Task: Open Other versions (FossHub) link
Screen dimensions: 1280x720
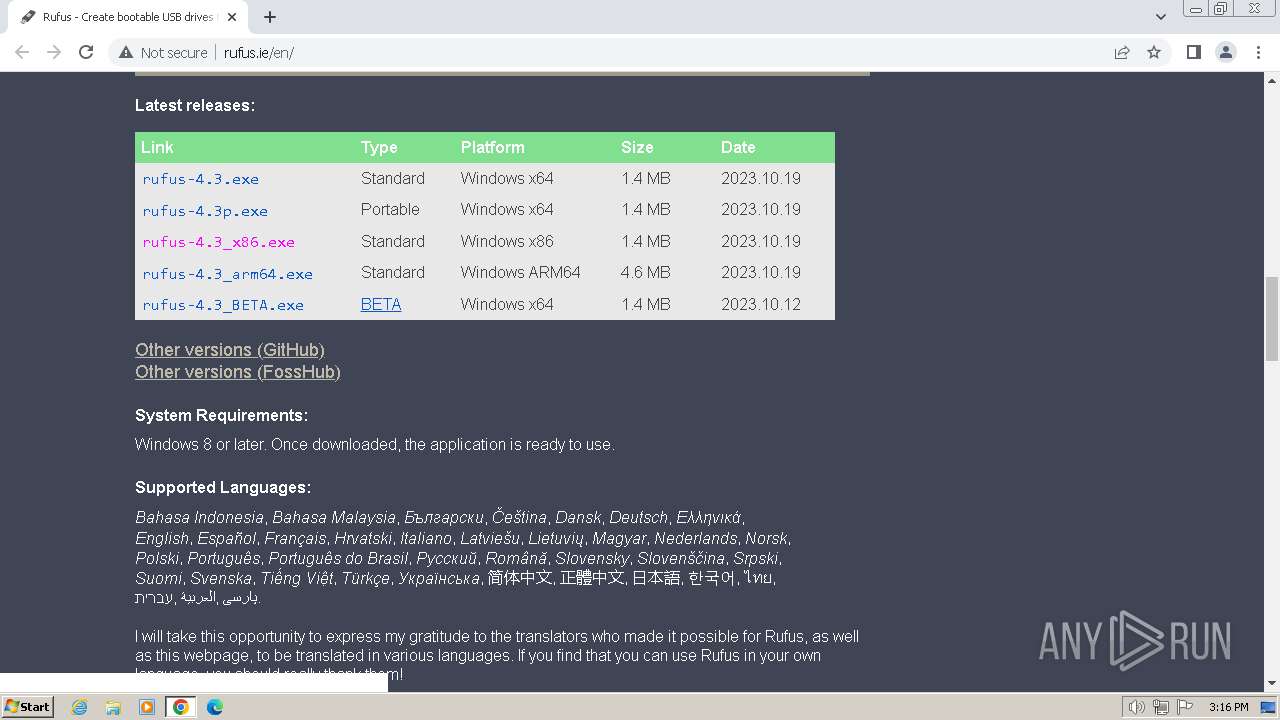Action: point(238,372)
